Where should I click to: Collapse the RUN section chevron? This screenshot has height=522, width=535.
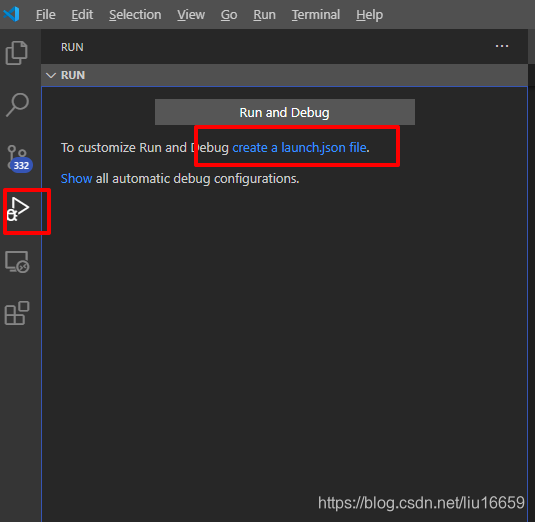(x=51, y=75)
